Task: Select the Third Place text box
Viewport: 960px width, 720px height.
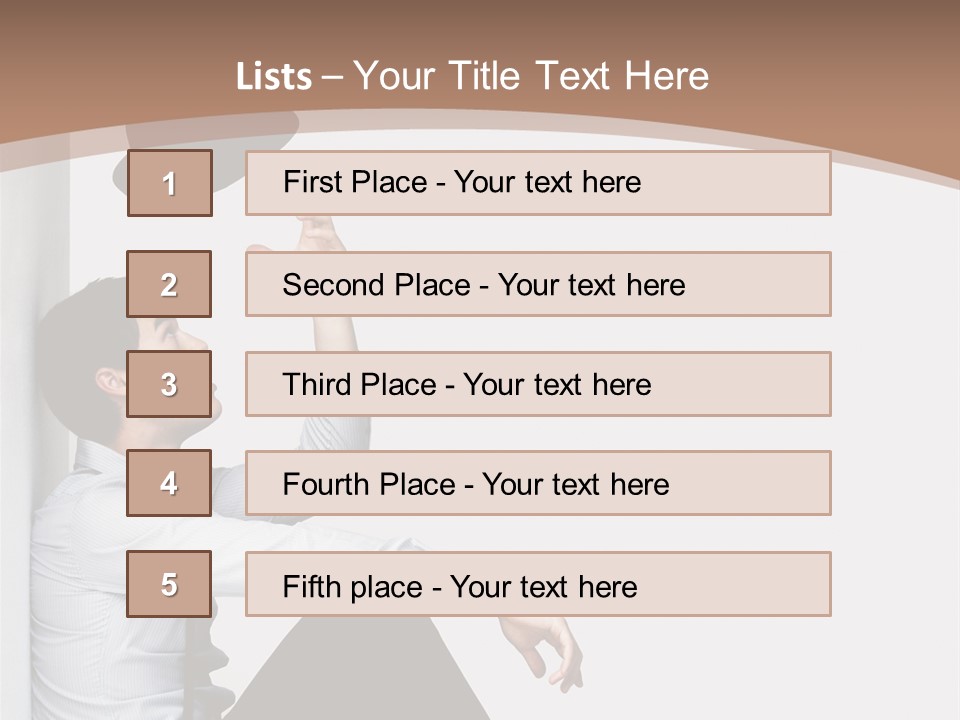Action: (538, 384)
